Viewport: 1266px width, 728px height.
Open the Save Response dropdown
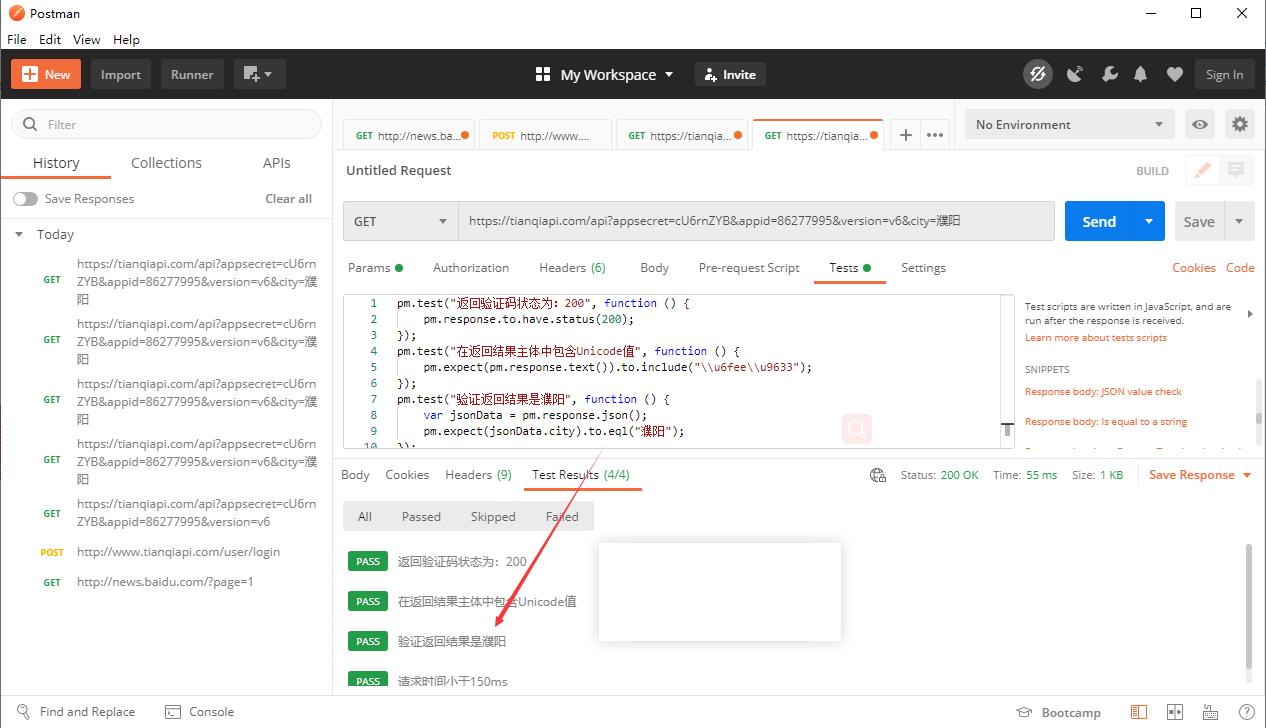pyautogui.click(x=1200, y=475)
